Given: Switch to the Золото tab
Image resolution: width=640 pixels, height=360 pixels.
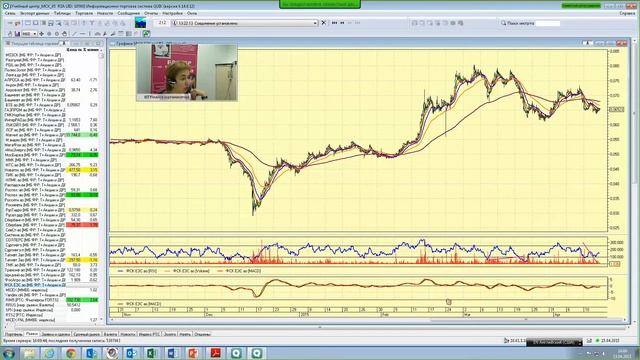Looking at the screenshot, I should point(170,334).
